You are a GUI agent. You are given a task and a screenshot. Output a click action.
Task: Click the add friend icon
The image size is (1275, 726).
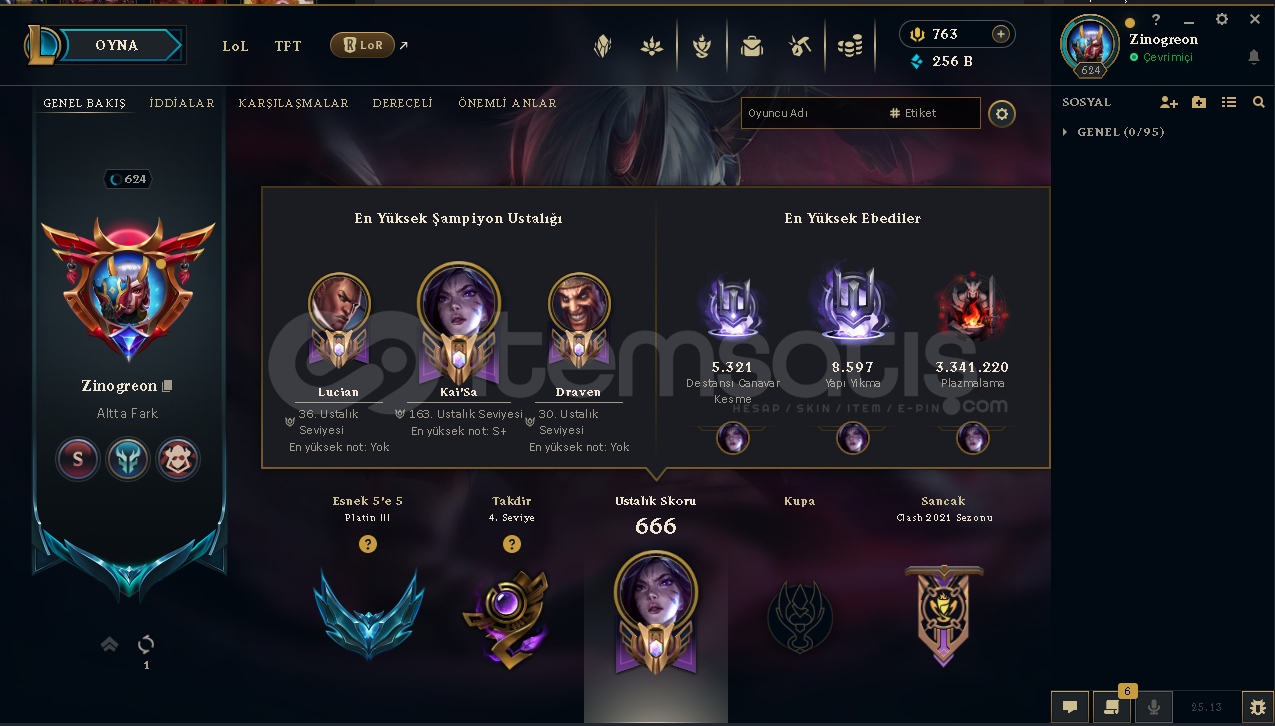tap(1169, 102)
